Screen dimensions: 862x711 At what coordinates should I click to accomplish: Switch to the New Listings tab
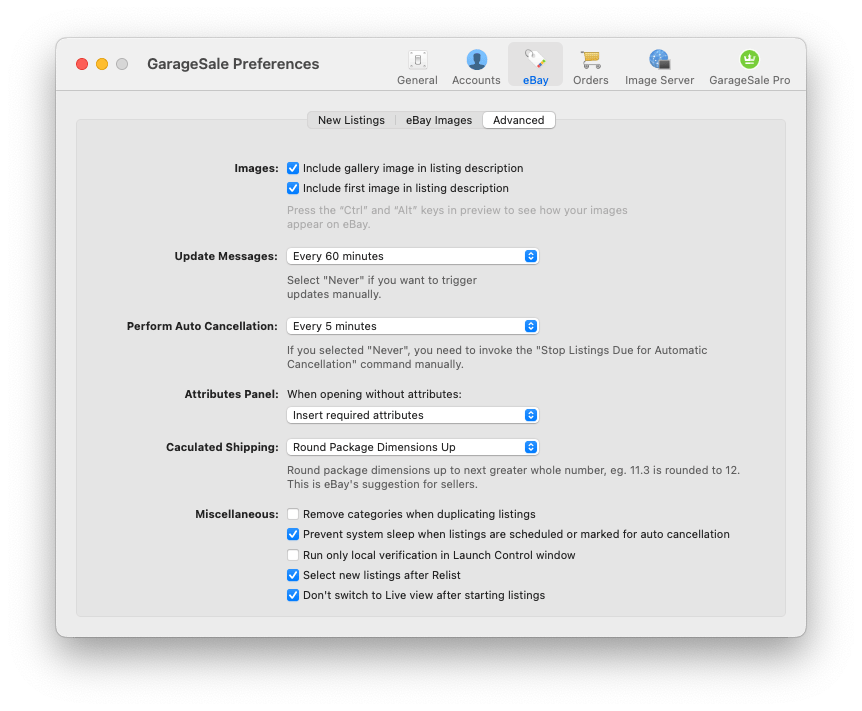pyautogui.click(x=351, y=120)
